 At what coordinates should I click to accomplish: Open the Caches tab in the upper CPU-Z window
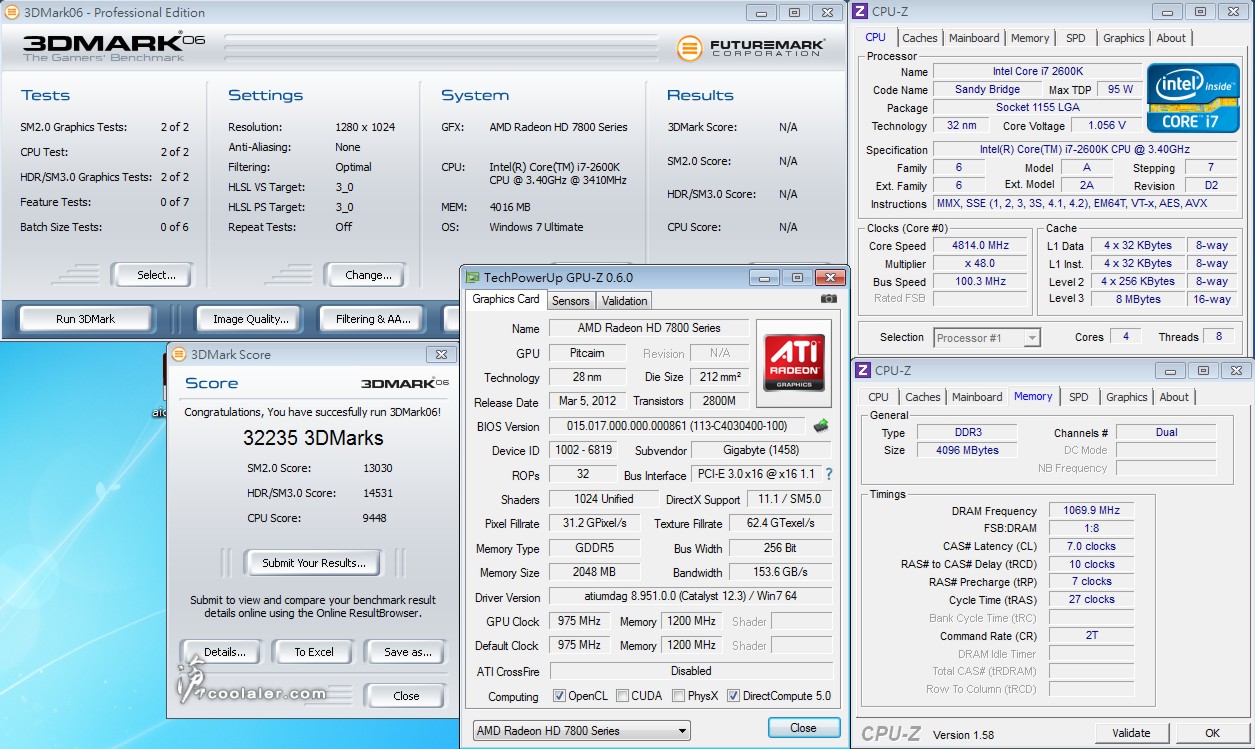click(x=920, y=38)
